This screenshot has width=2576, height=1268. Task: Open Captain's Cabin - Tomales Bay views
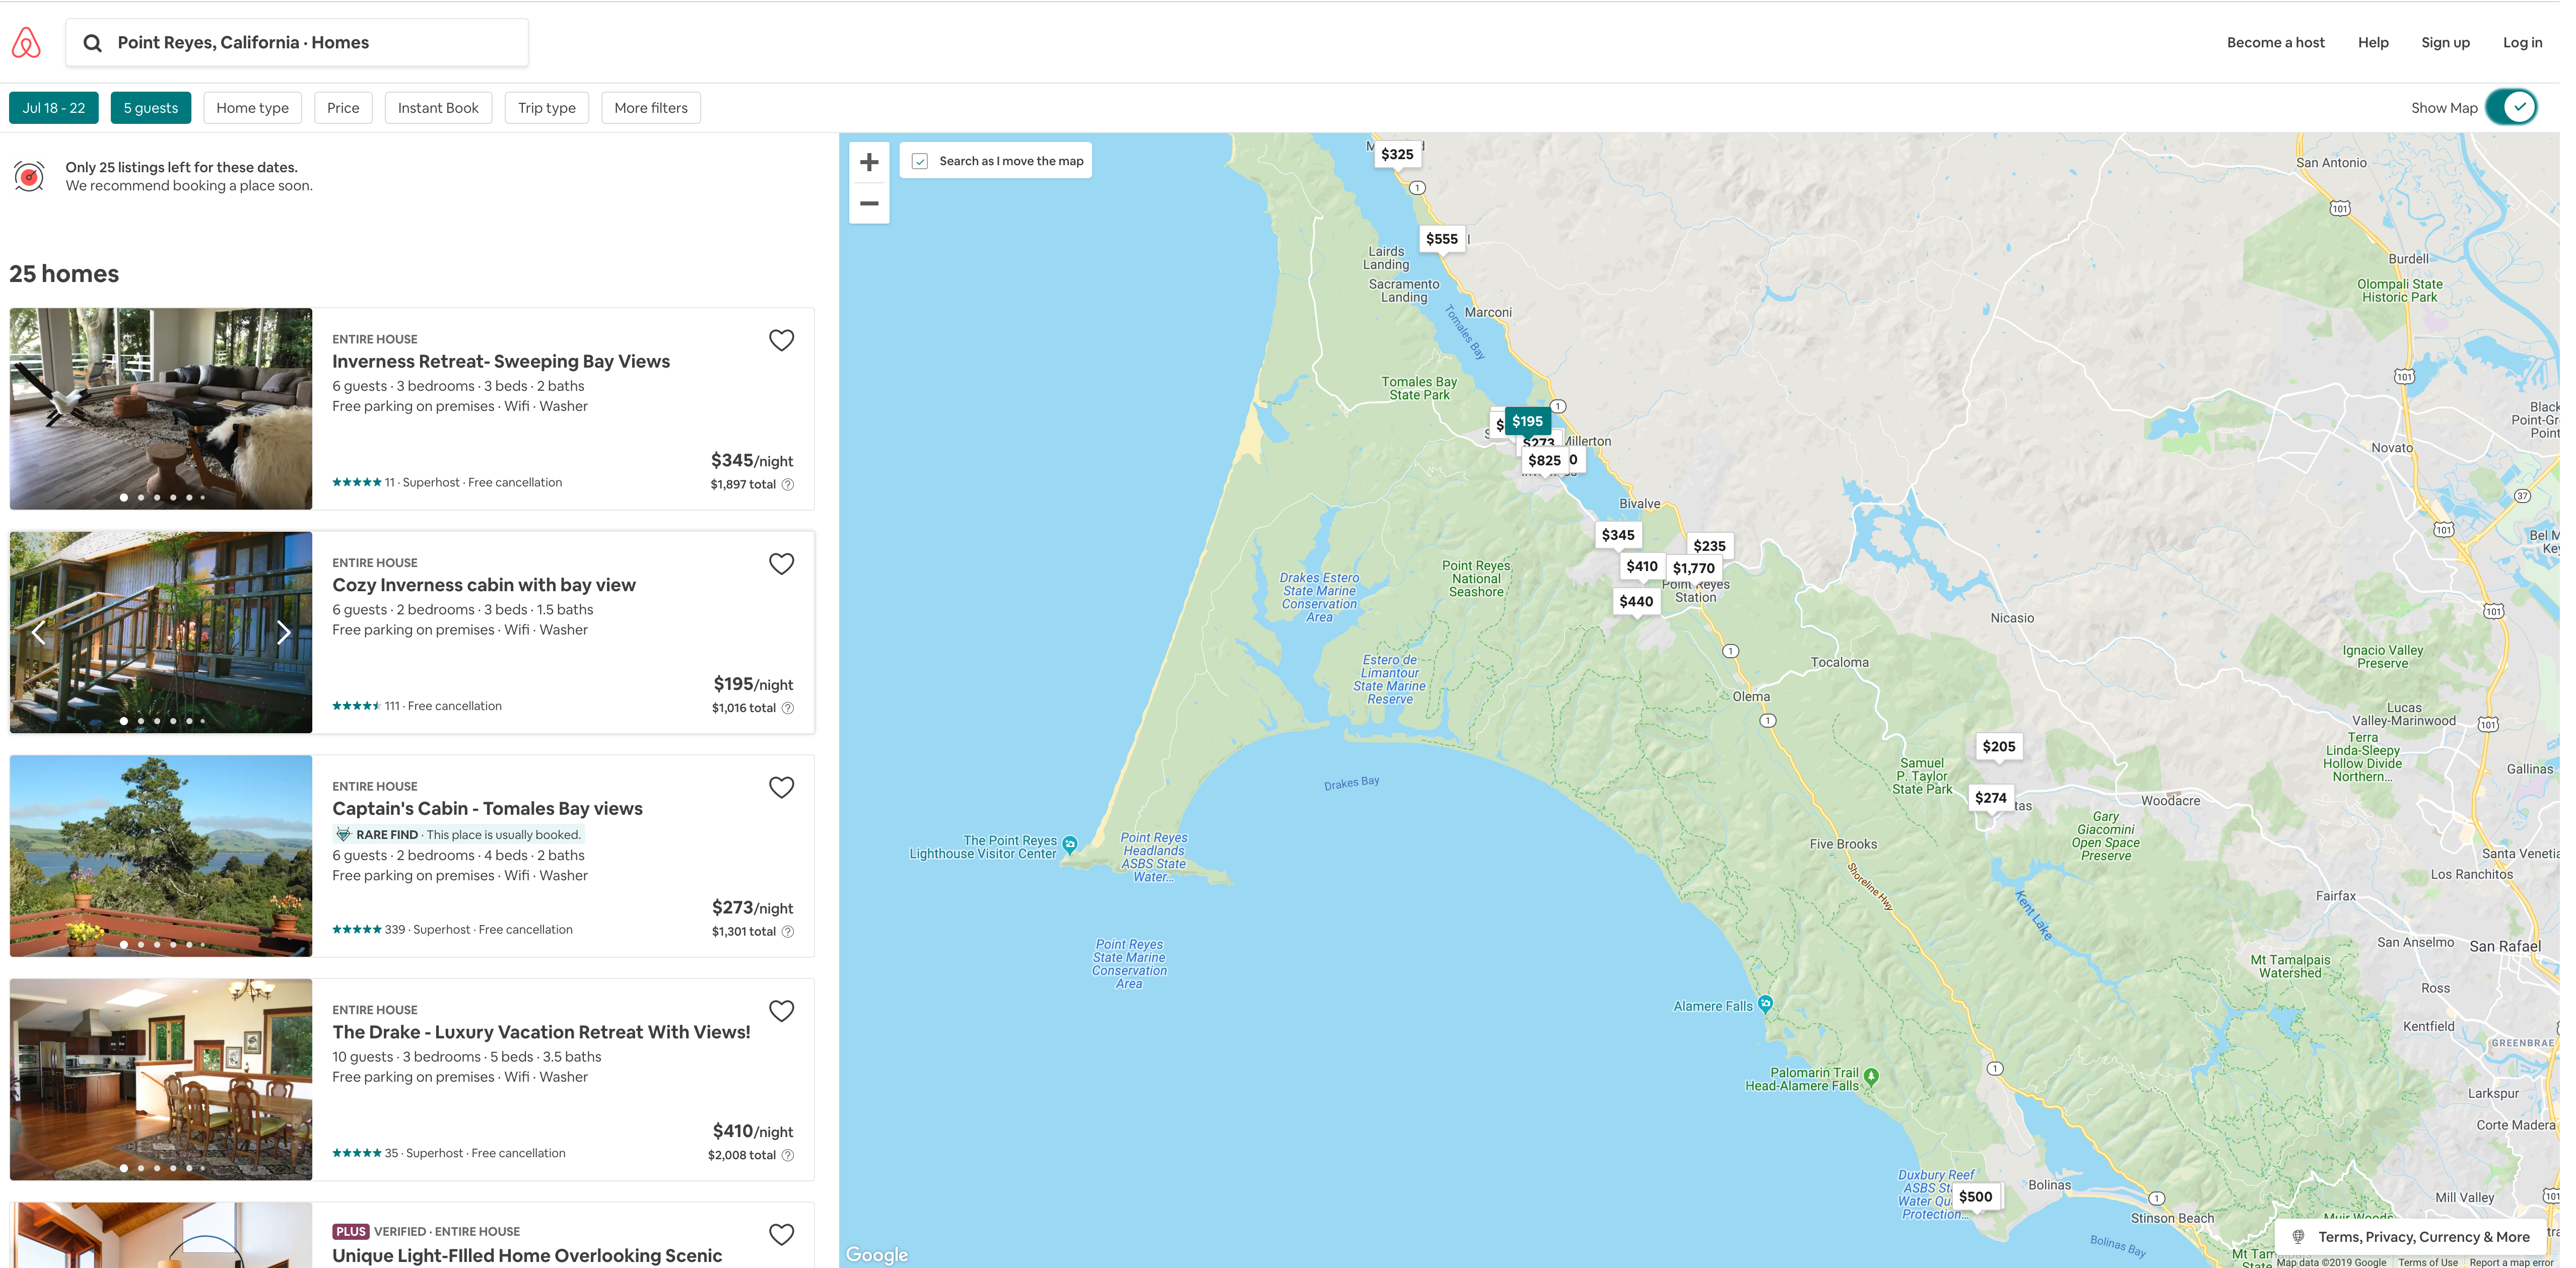(487, 809)
